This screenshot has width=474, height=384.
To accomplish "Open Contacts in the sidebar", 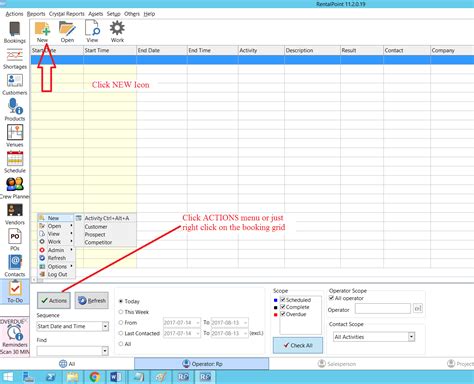I will [15, 266].
